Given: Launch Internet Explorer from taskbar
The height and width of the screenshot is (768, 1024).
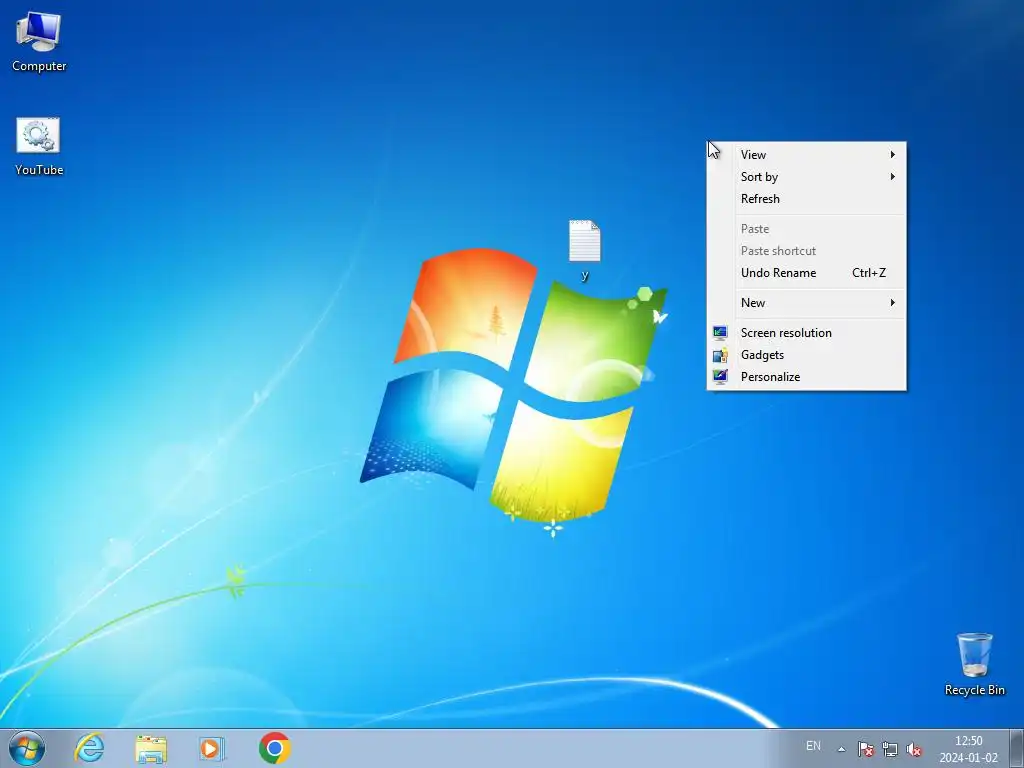Looking at the screenshot, I should [89, 748].
